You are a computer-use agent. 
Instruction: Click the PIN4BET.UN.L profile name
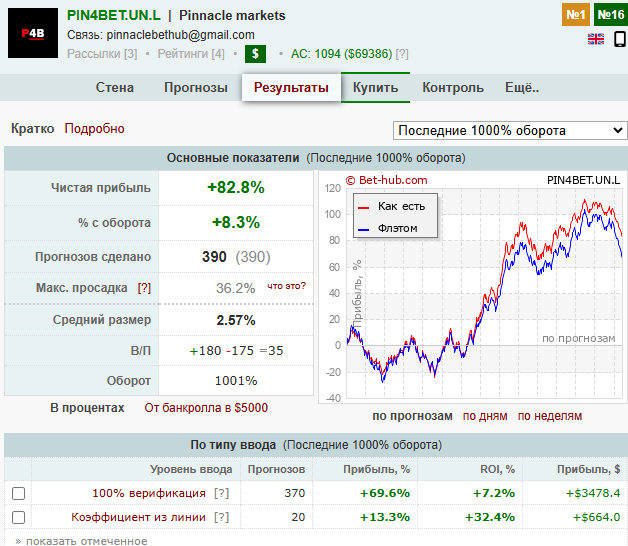(x=114, y=15)
